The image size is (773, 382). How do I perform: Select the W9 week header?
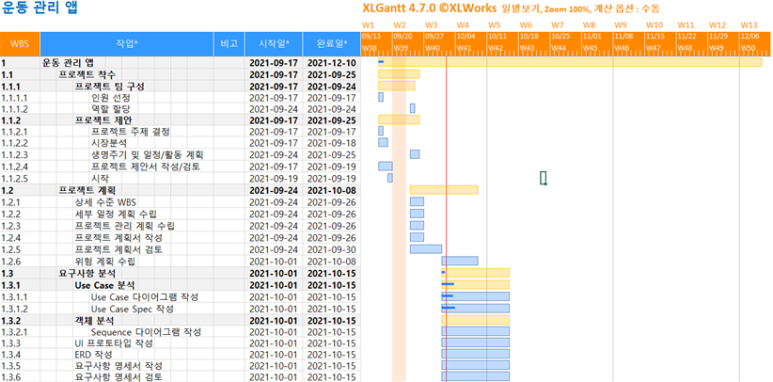pos(620,25)
